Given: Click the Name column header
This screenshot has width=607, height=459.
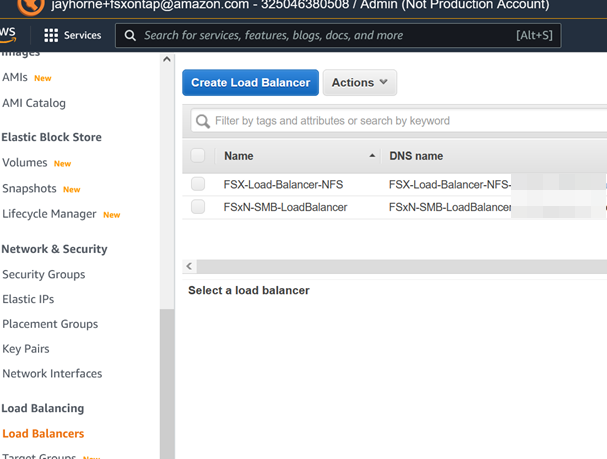Looking at the screenshot, I should (x=239, y=156).
